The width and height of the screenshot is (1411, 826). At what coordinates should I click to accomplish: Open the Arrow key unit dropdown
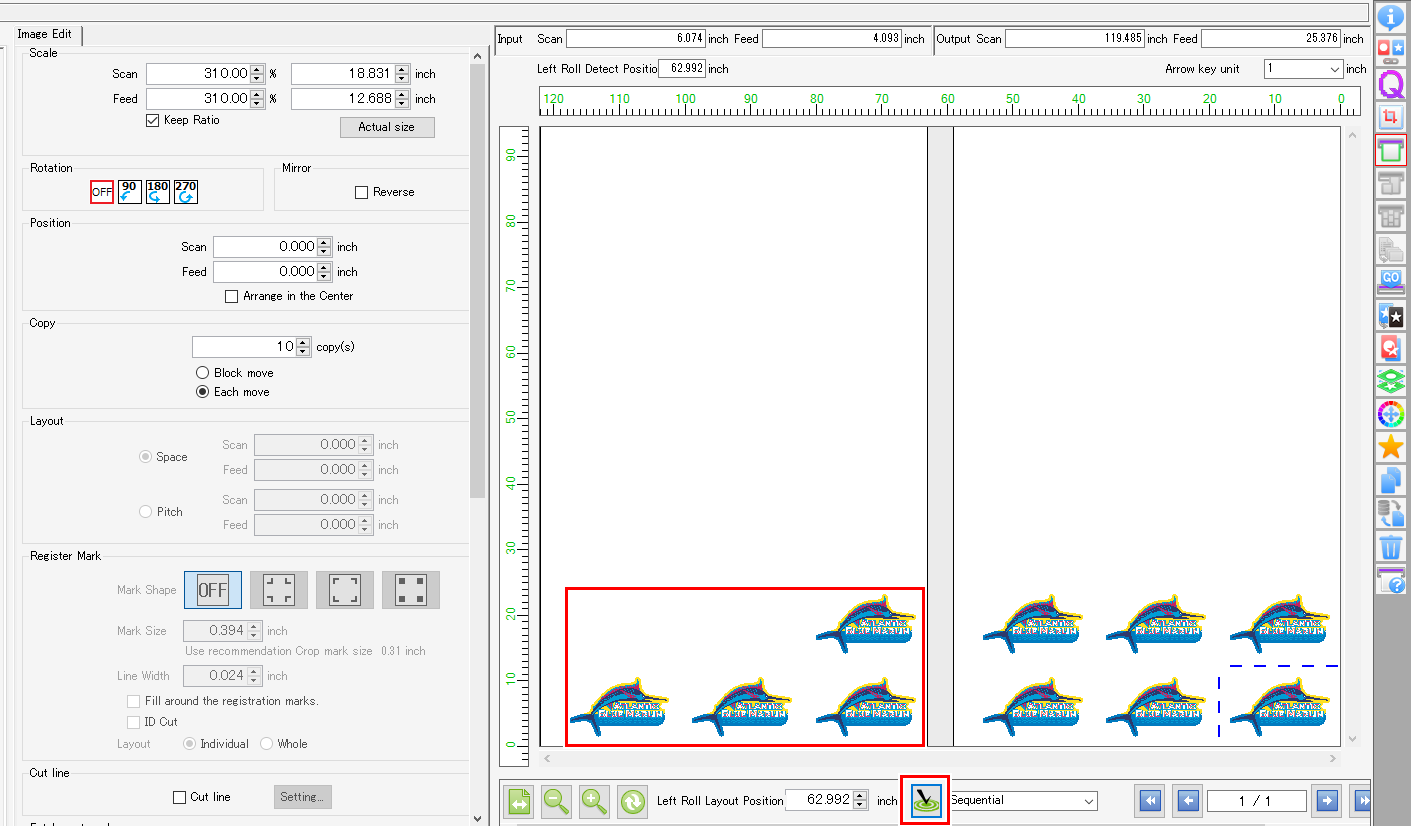coord(1303,69)
